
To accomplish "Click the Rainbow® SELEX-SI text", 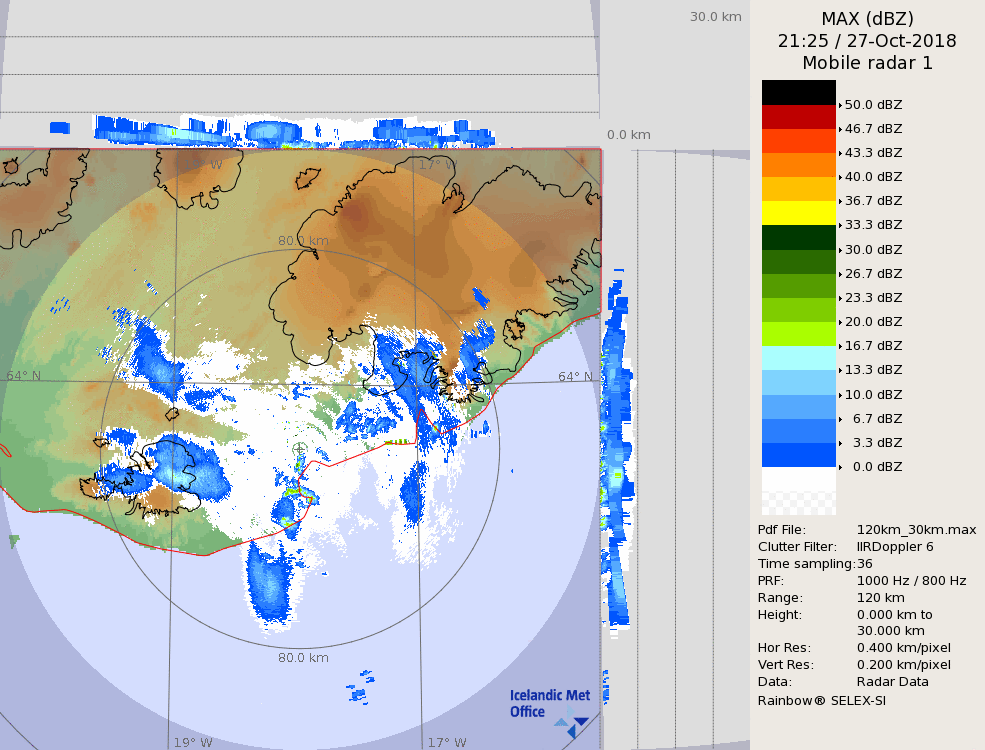I will 821,700.
